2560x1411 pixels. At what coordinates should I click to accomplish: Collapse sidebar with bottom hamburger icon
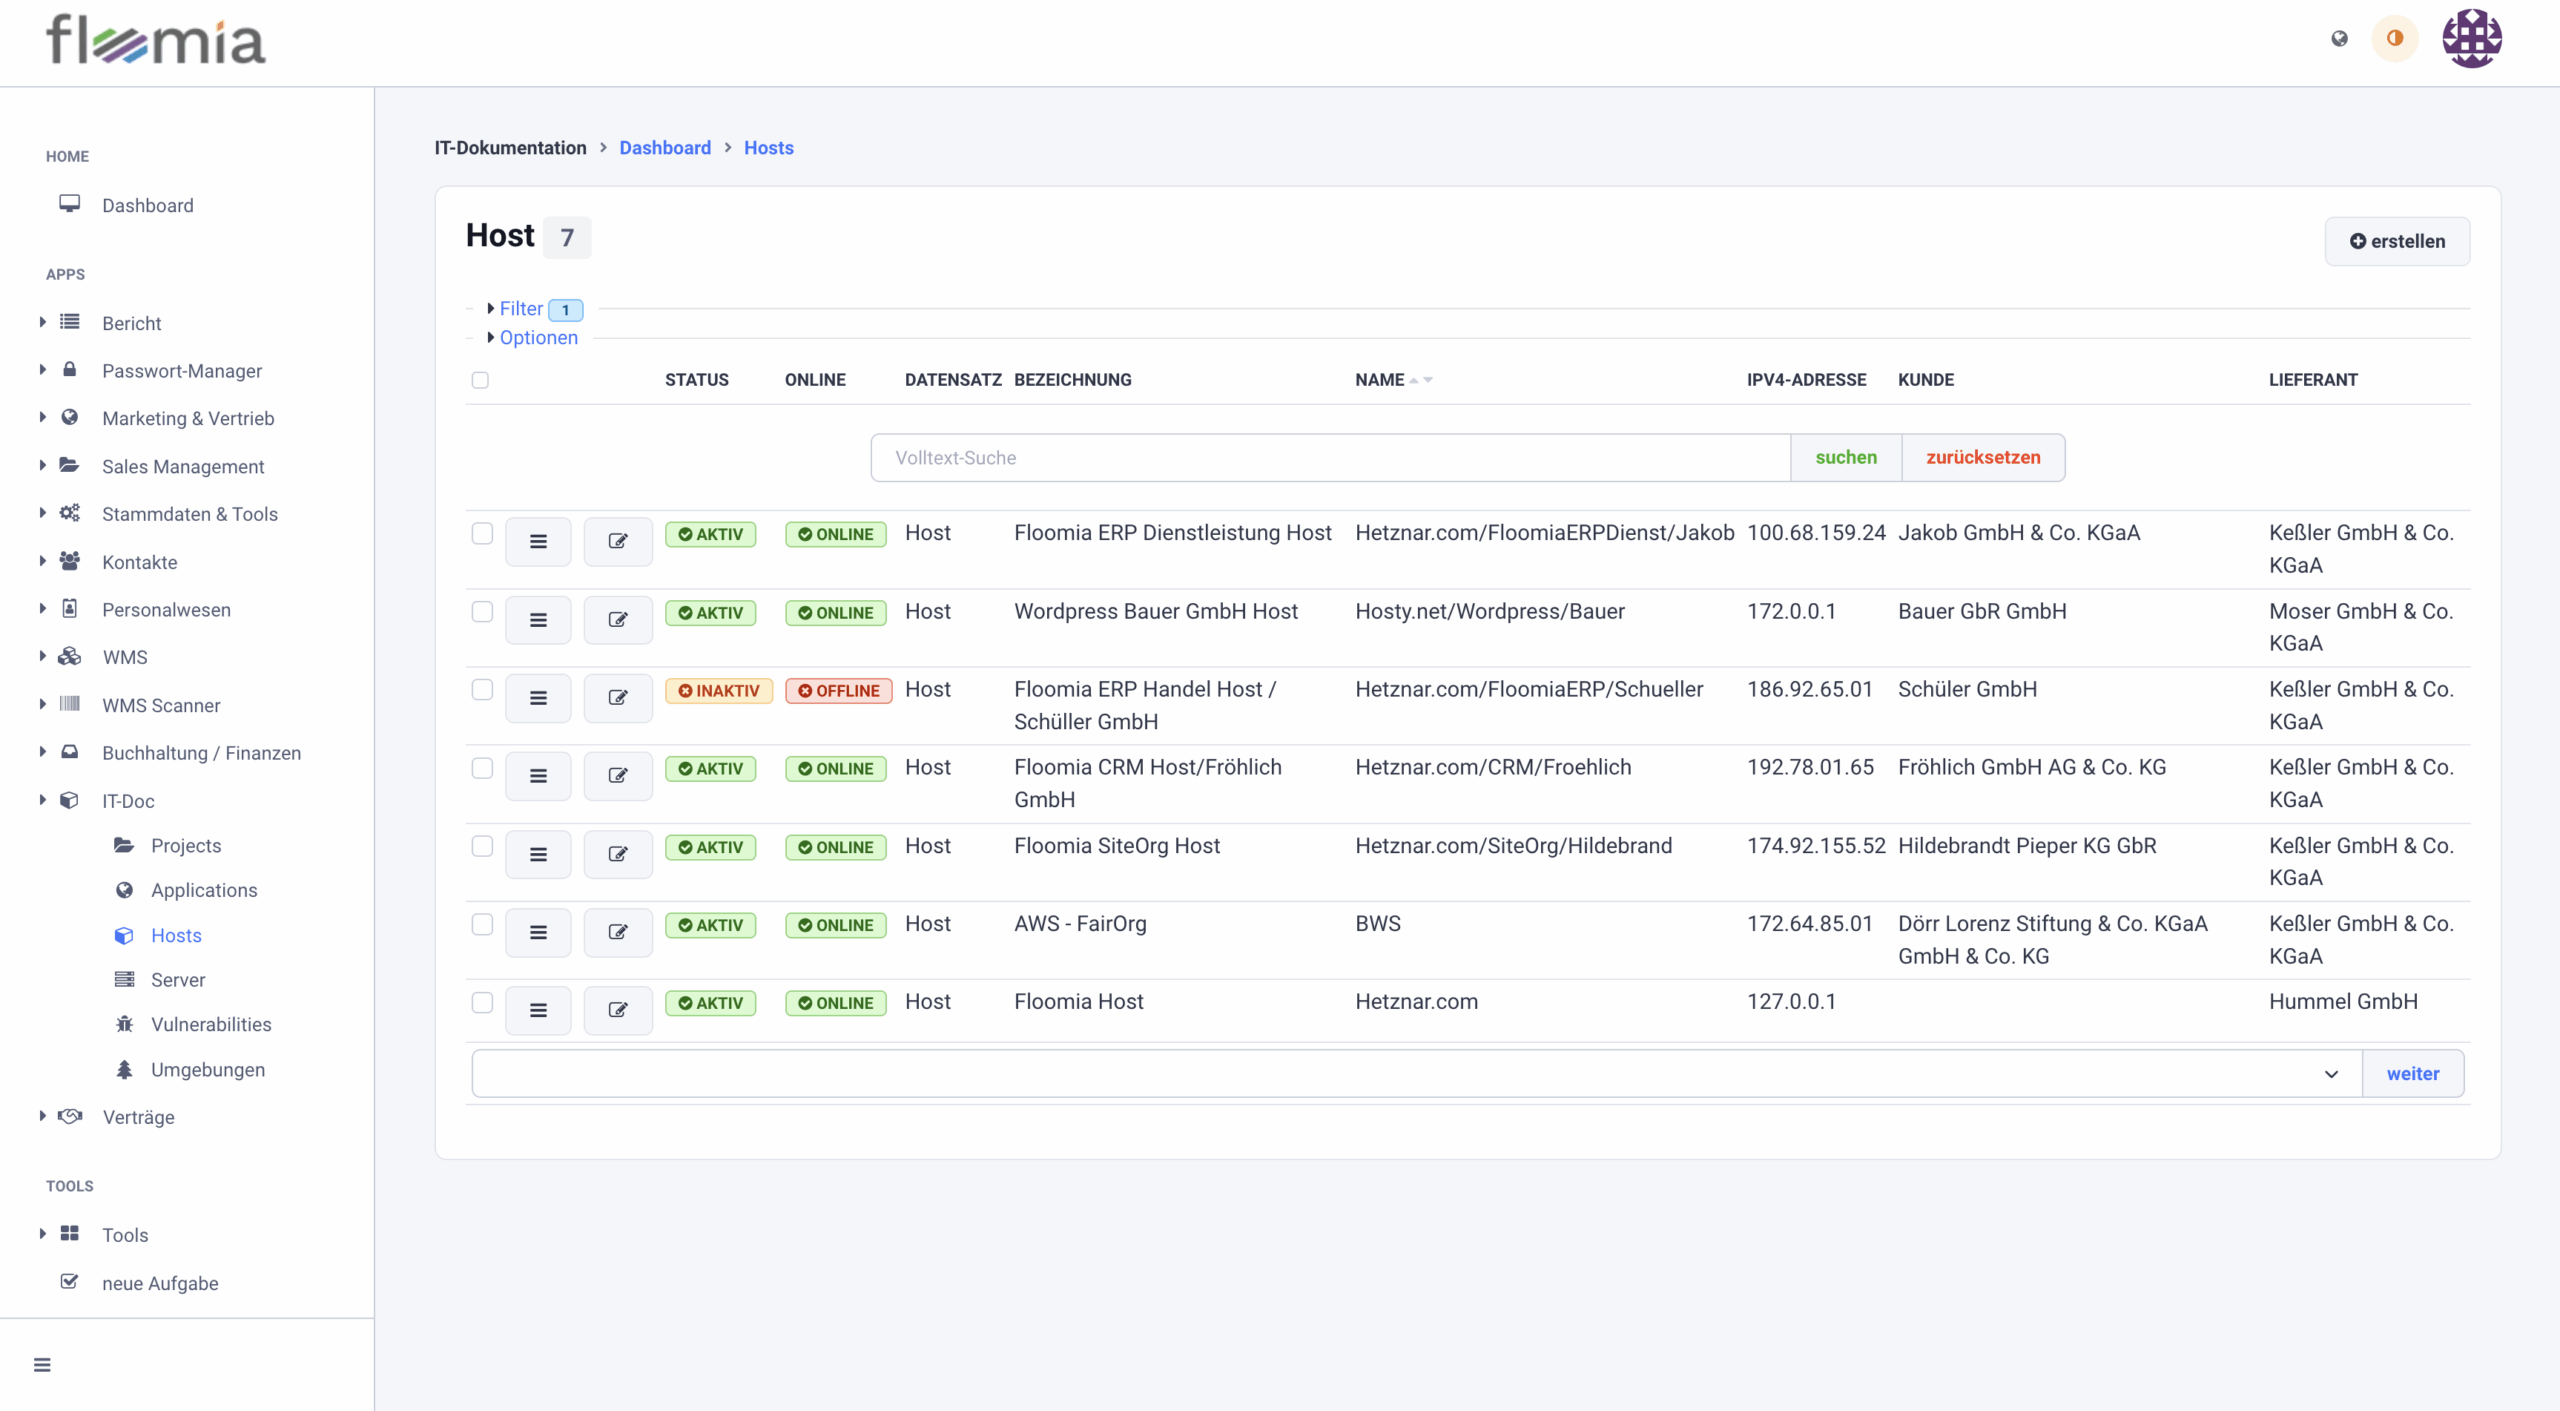click(x=42, y=1365)
